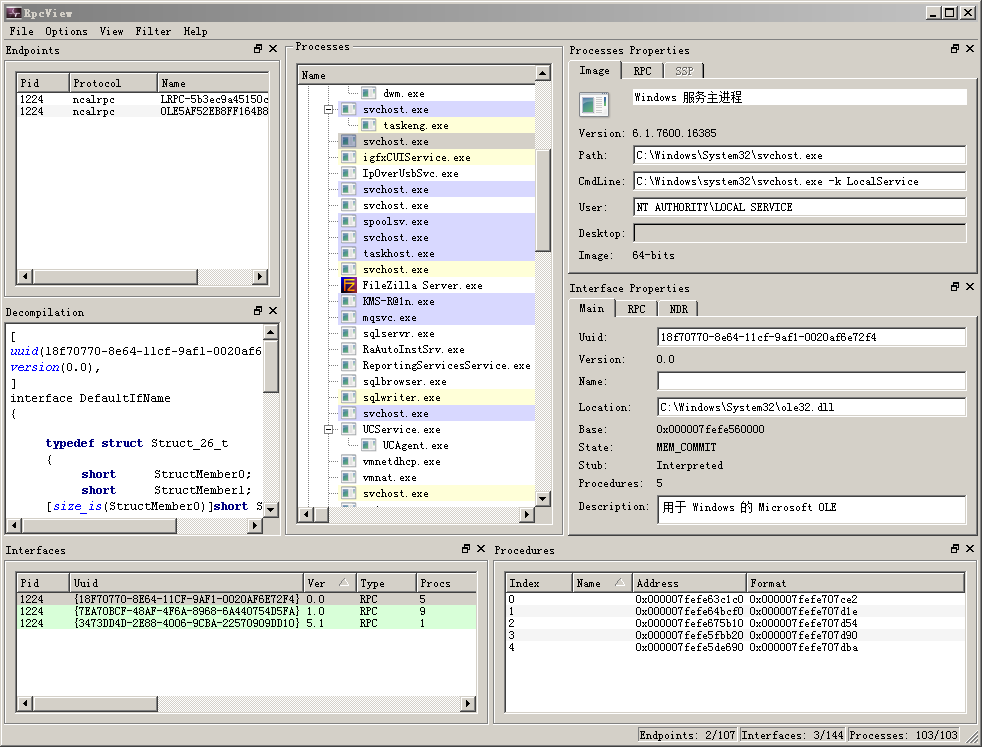Click the Processes list vertical scrollbar thumb
The height and width of the screenshot is (747, 982).
point(543,200)
